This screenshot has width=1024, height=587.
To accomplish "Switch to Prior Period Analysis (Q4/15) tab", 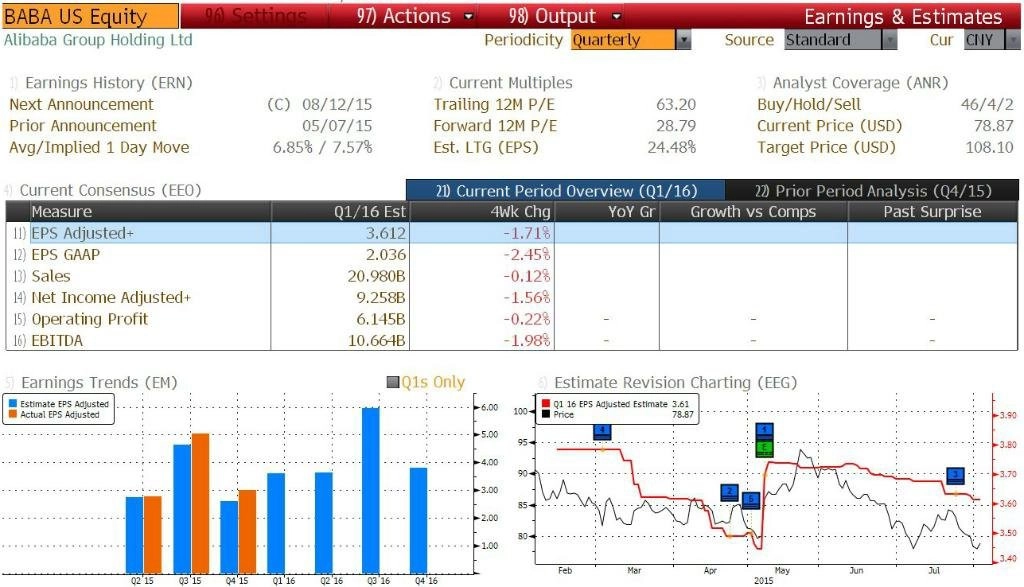I will pos(872,191).
